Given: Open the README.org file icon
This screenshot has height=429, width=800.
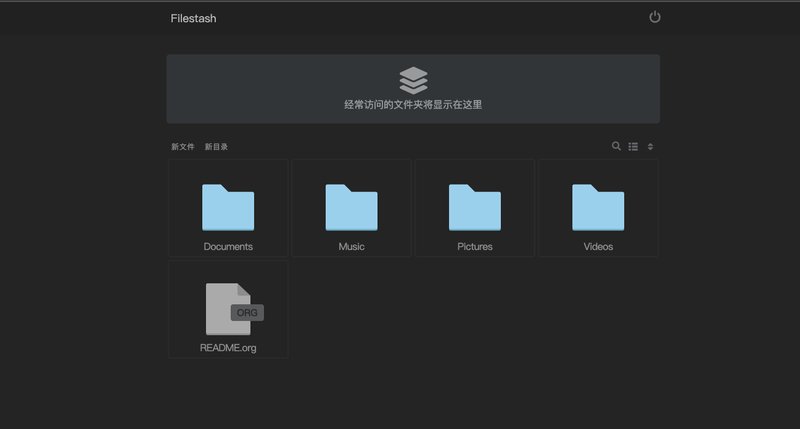Looking at the screenshot, I should [228, 309].
